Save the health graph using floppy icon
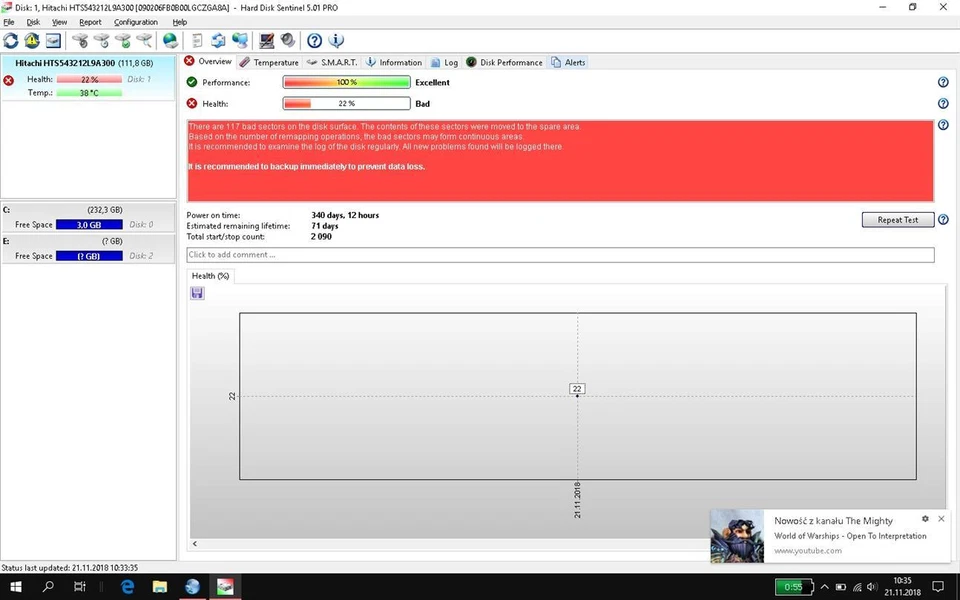Viewport: 960px width, 600px height. click(x=197, y=293)
